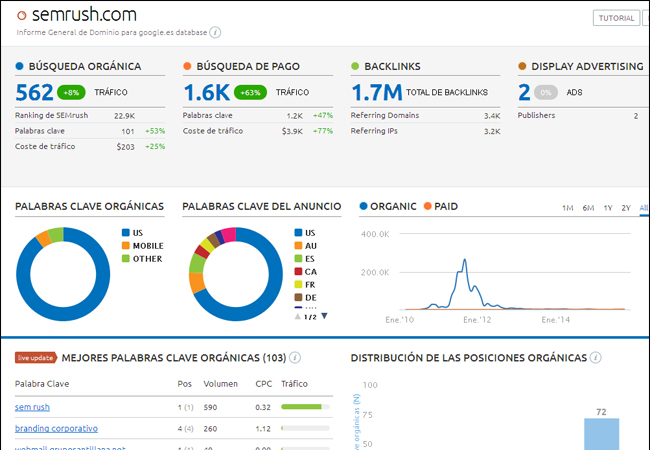Select the All time range
Image resolution: width=650 pixels, height=450 pixels.
(643, 208)
